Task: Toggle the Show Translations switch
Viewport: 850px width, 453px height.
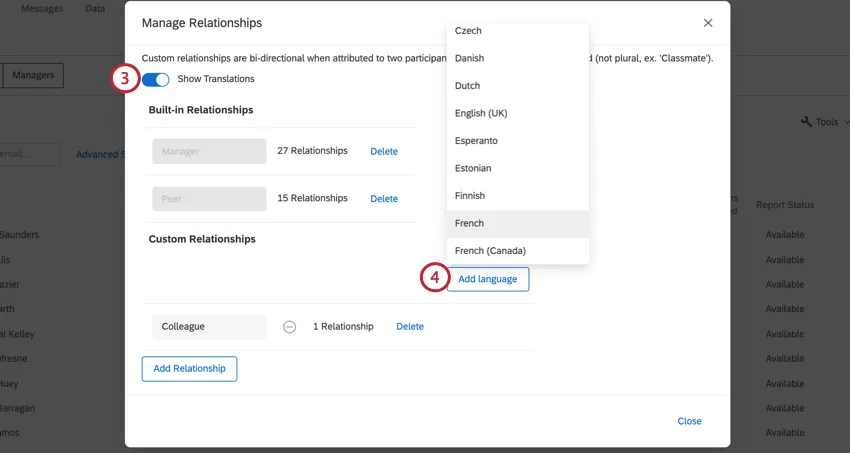Action: pyautogui.click(x=156, y=79)
